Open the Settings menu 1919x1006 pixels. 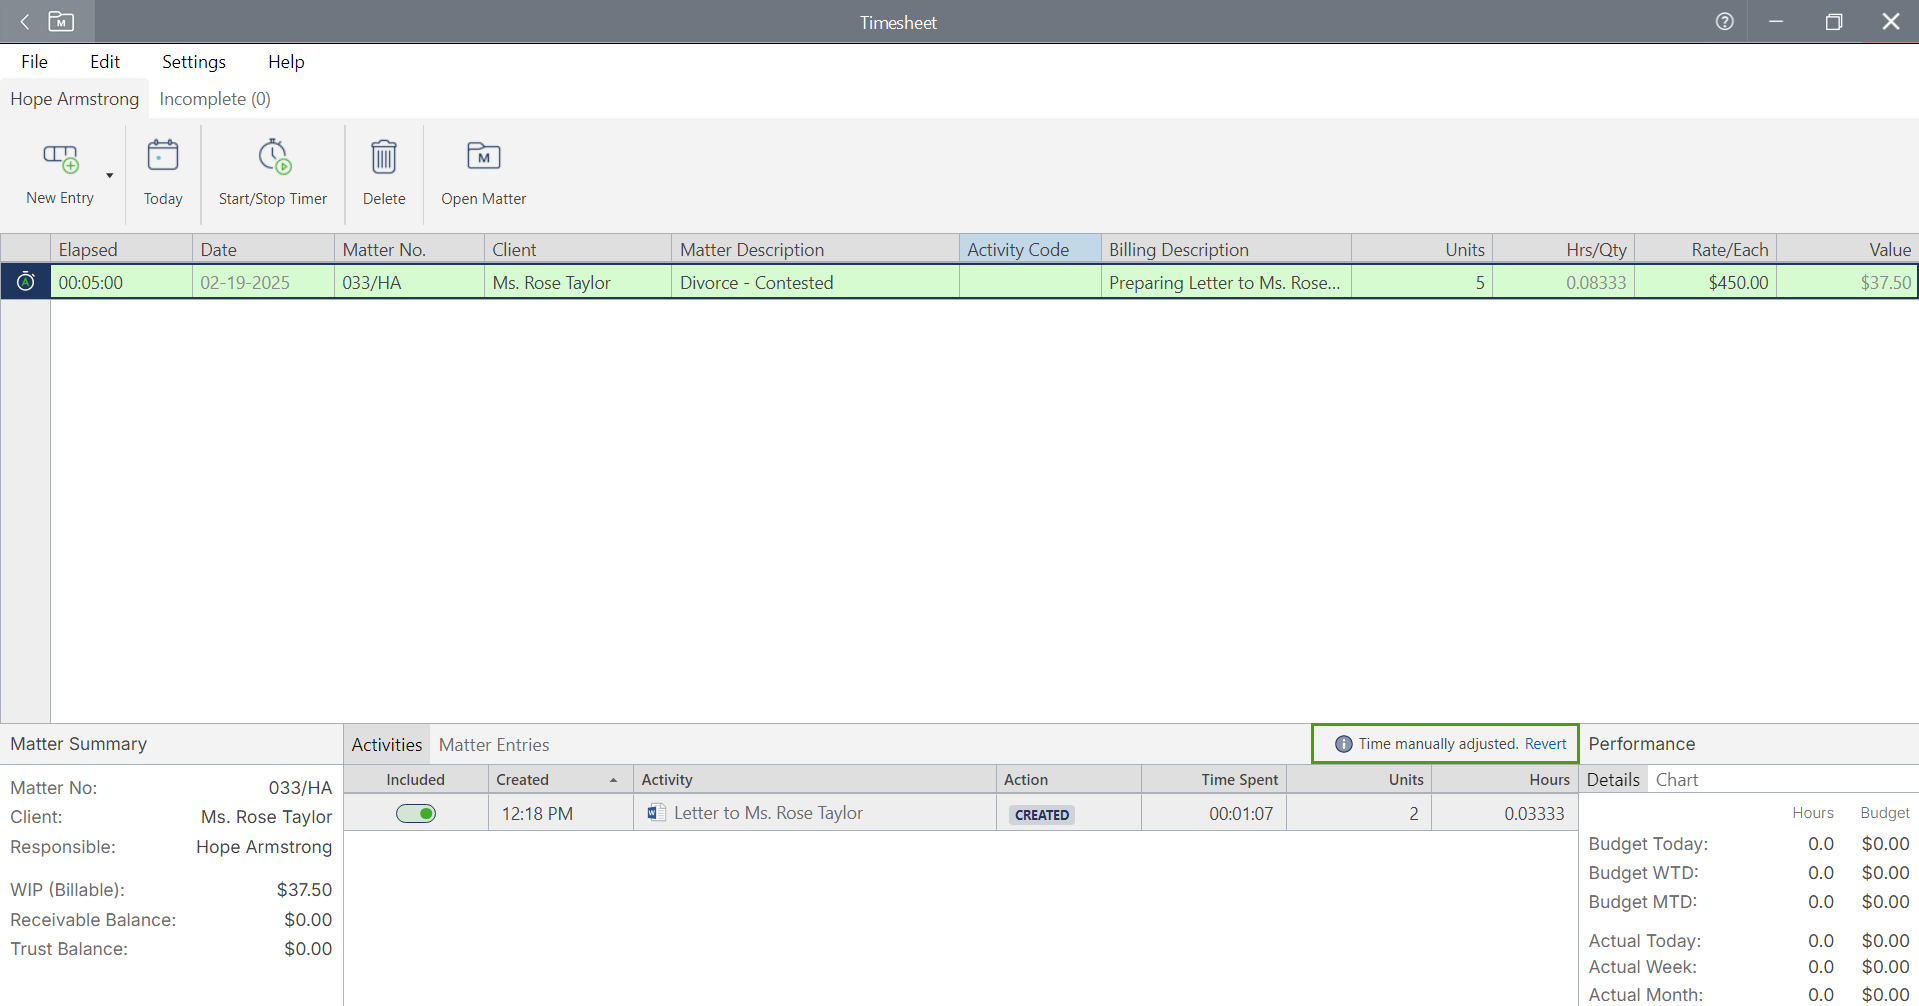(x=194, y=62)
